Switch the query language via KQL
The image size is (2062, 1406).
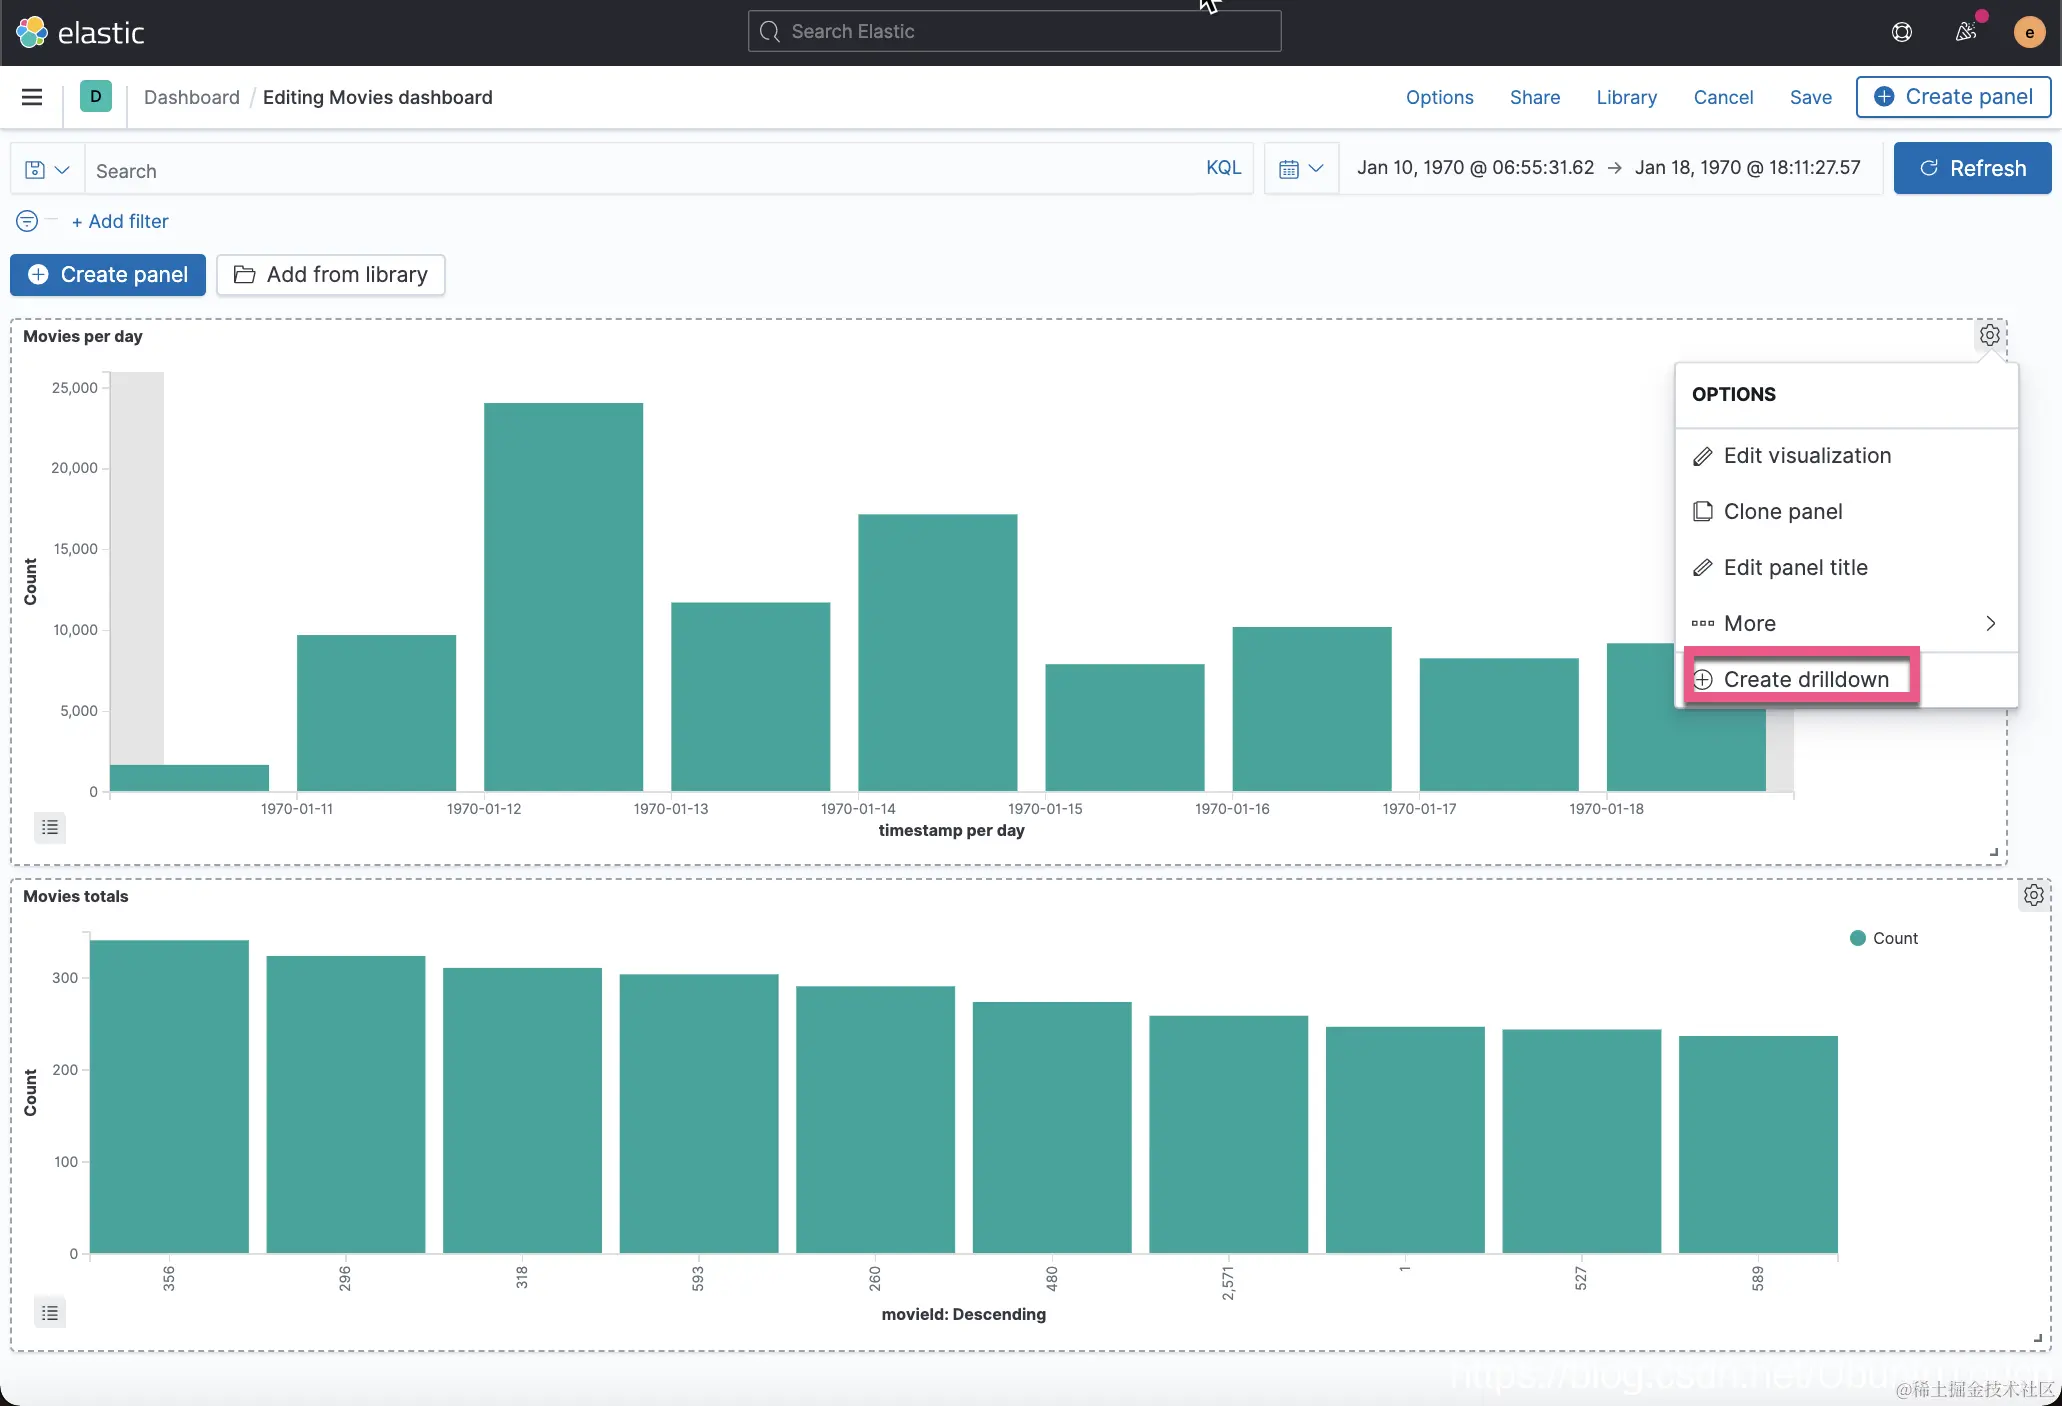[1222, 168]
